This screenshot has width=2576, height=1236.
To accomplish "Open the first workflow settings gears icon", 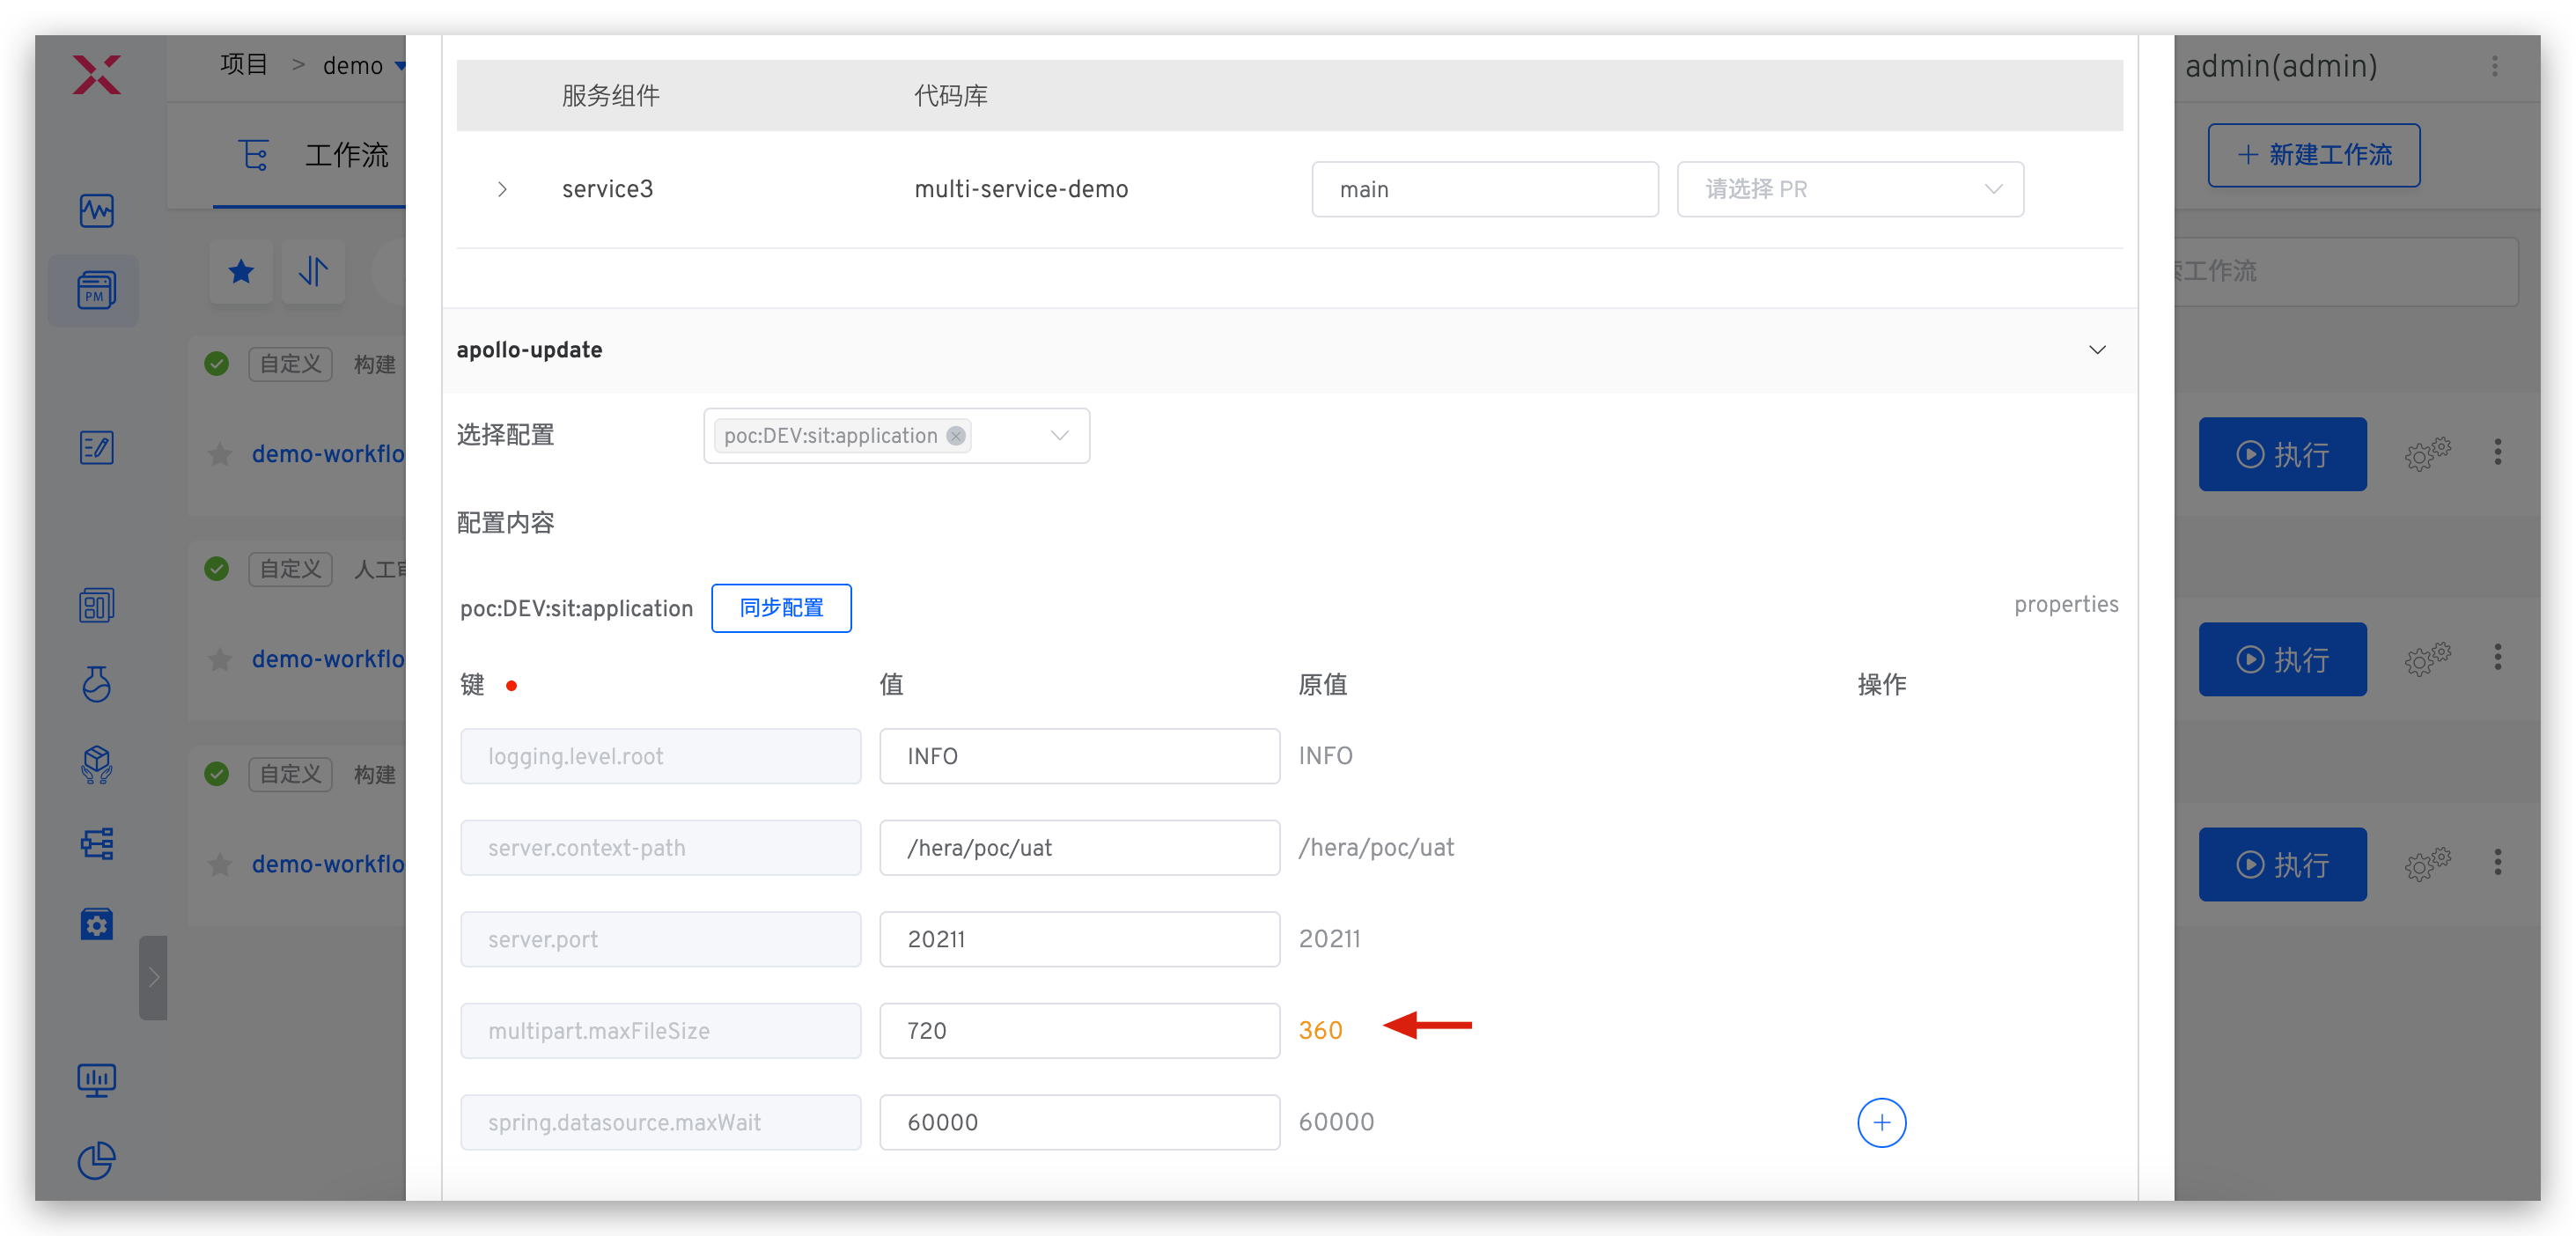I will (x=2427, y=454).
